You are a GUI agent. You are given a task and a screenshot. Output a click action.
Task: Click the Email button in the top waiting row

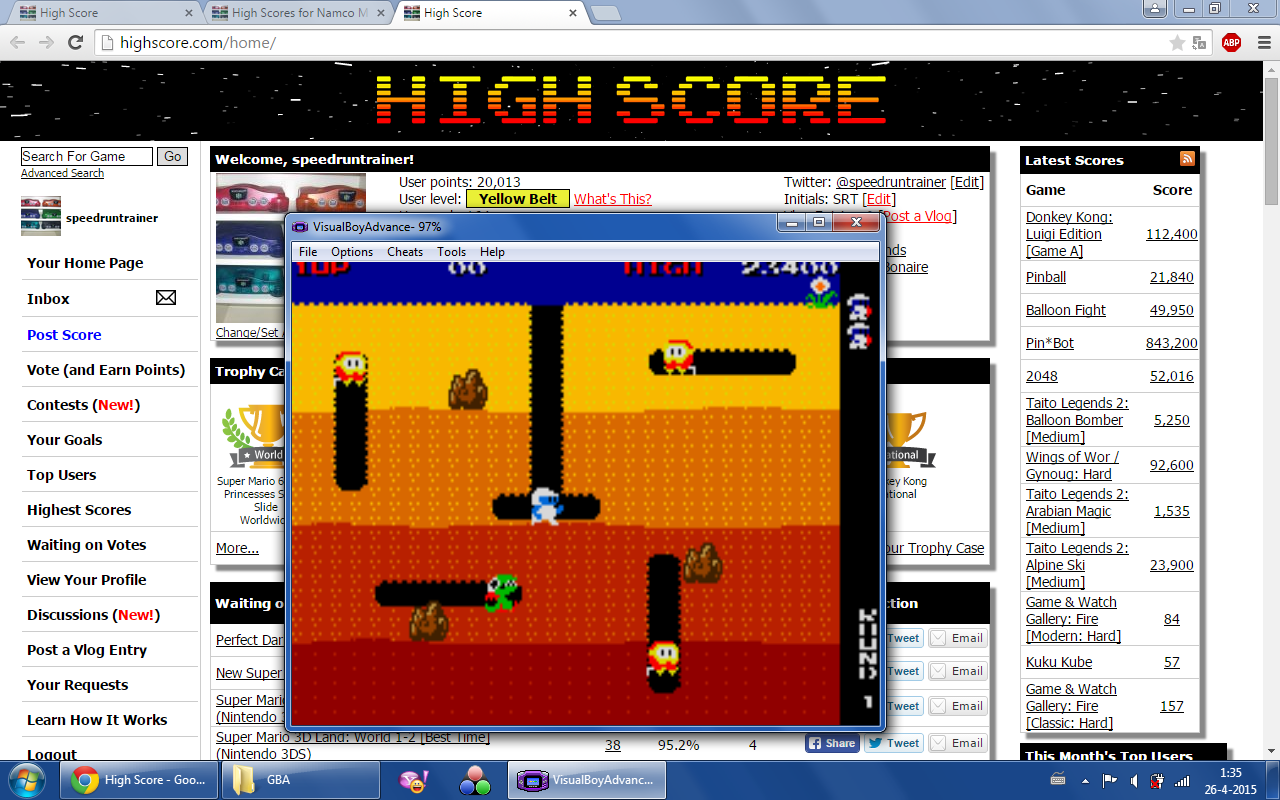[958, 638]
